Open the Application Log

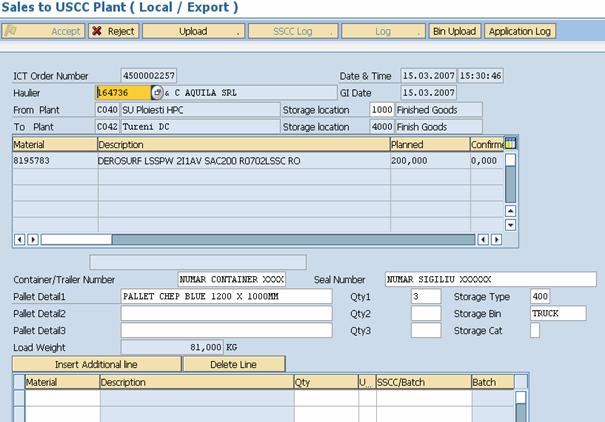[519, 31]
